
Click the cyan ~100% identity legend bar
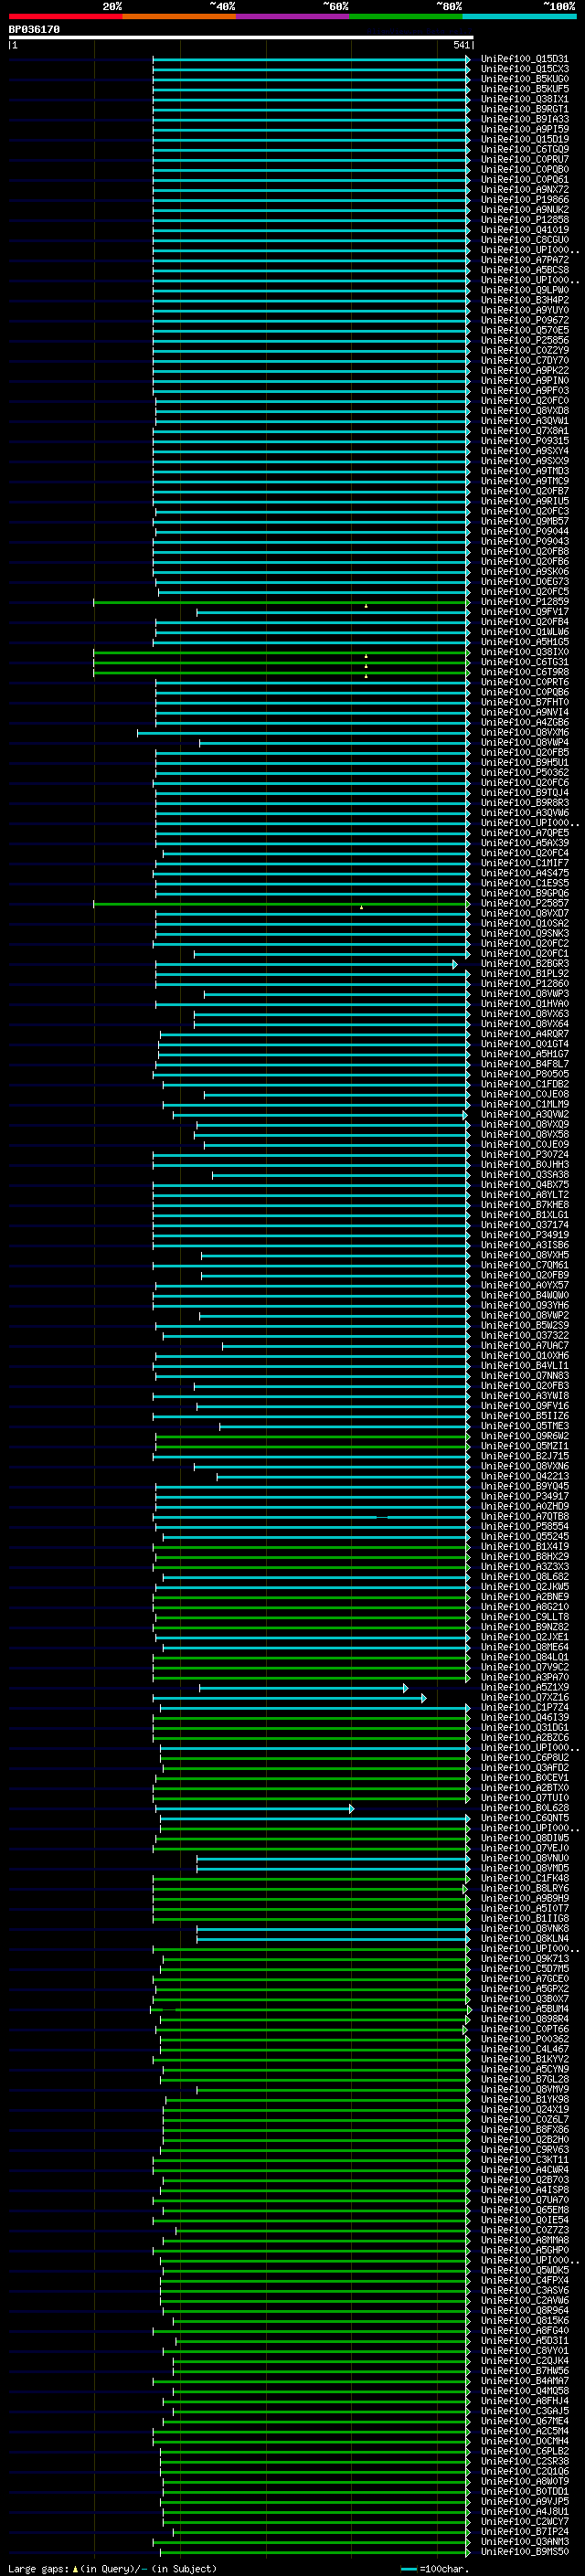coord(519,16)
